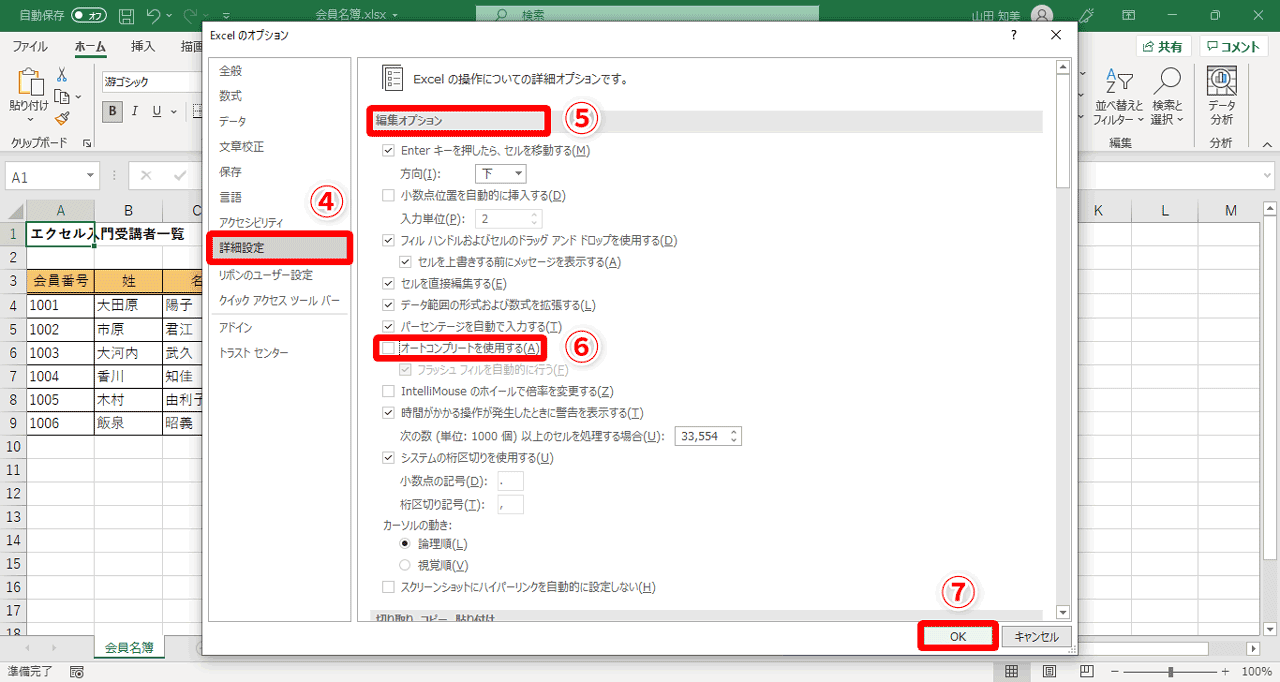Disable システムの桁区切りを使用する option
This screenshot has width=1280, height=682.
(x=388, y=457)
